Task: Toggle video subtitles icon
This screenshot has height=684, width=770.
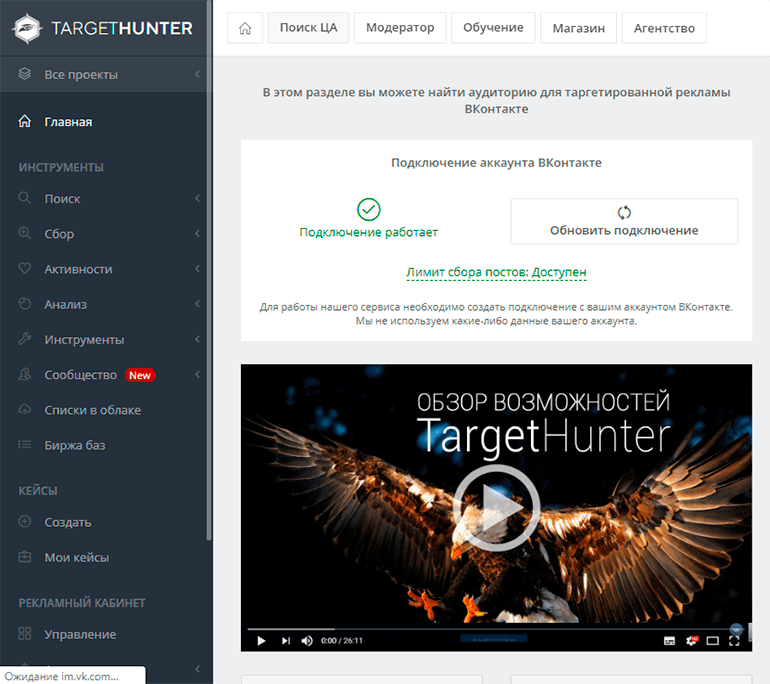Action: (669, 641)
